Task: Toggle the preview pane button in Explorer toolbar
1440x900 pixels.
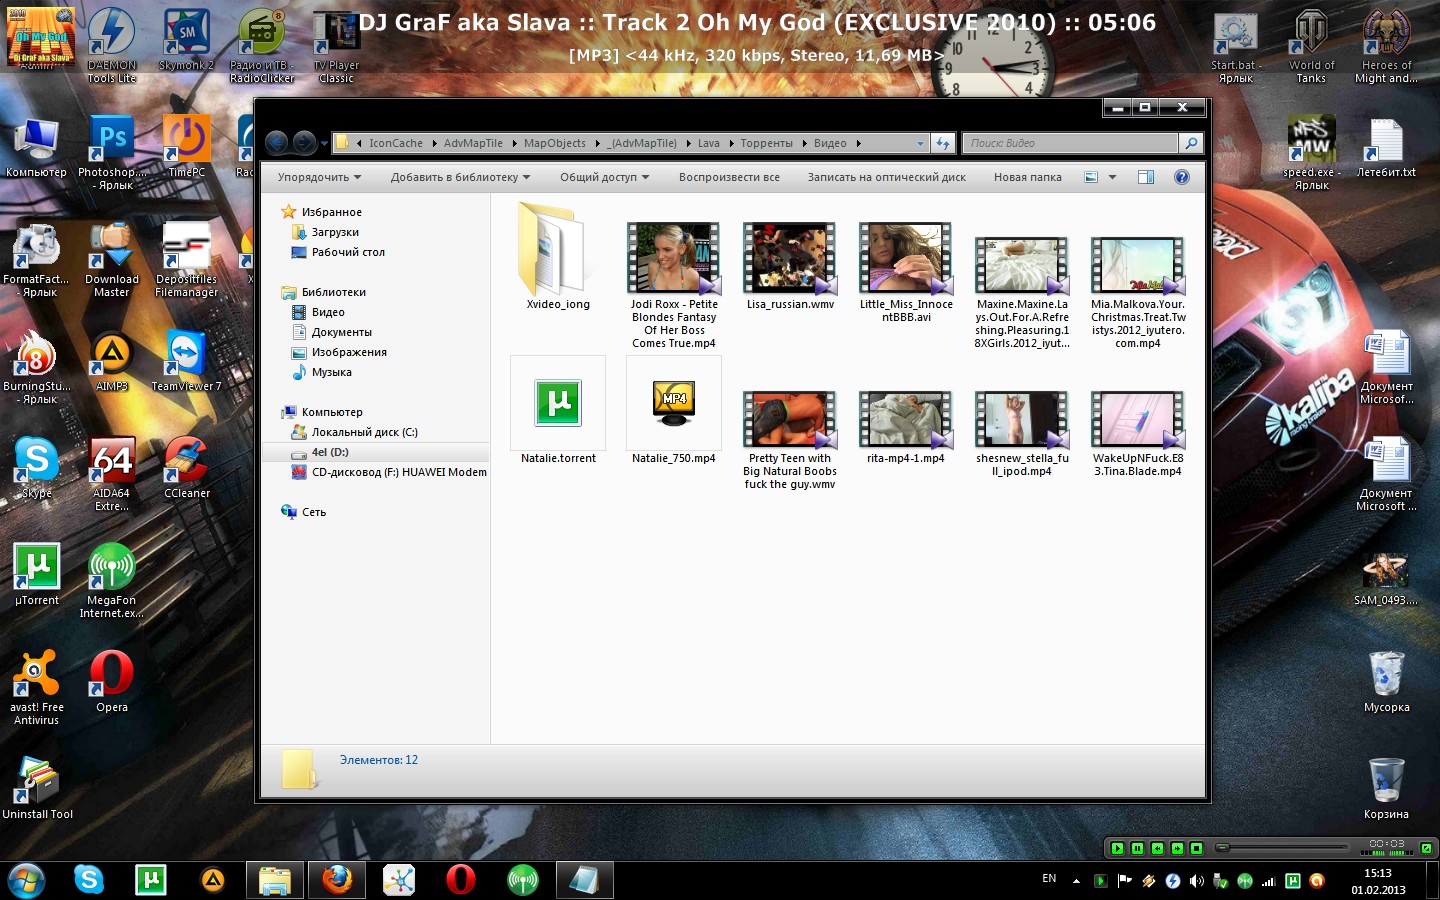Action: (x=1146, y=177)
